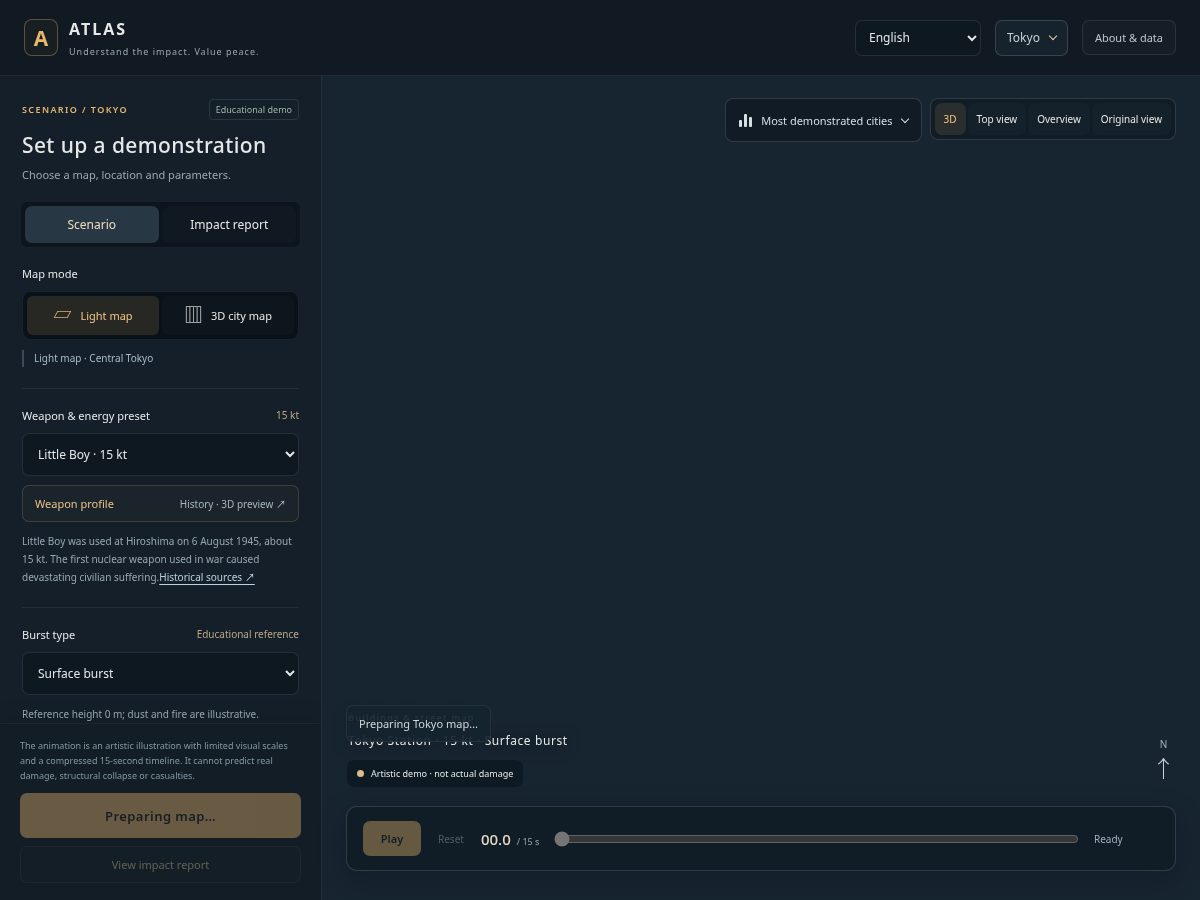The image size is (1200, 900).
Task: Switch to the Scenario tab
Action: pos(92,224)
